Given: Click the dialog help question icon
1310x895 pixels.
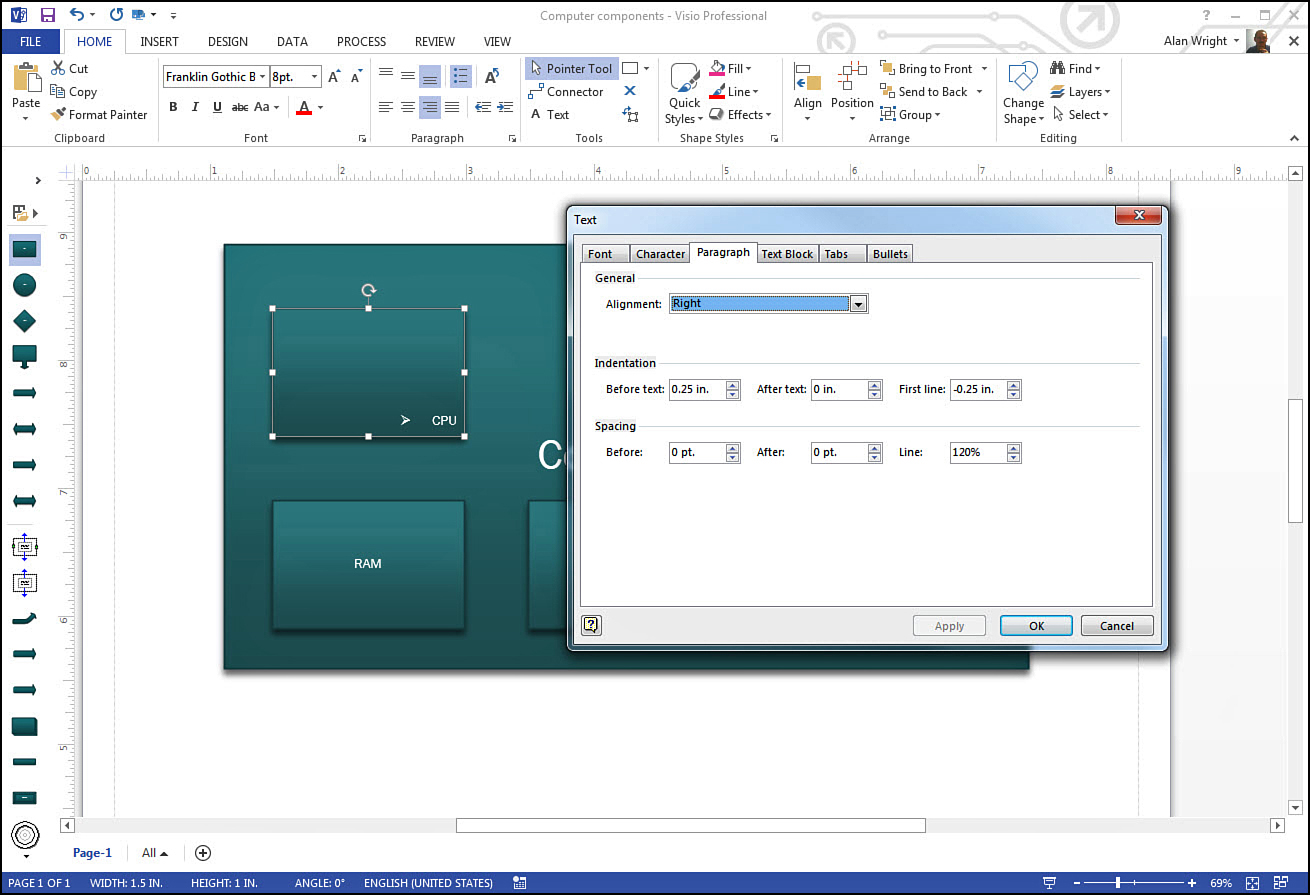Looking at the screenshot, I should [x=592, y=625].
